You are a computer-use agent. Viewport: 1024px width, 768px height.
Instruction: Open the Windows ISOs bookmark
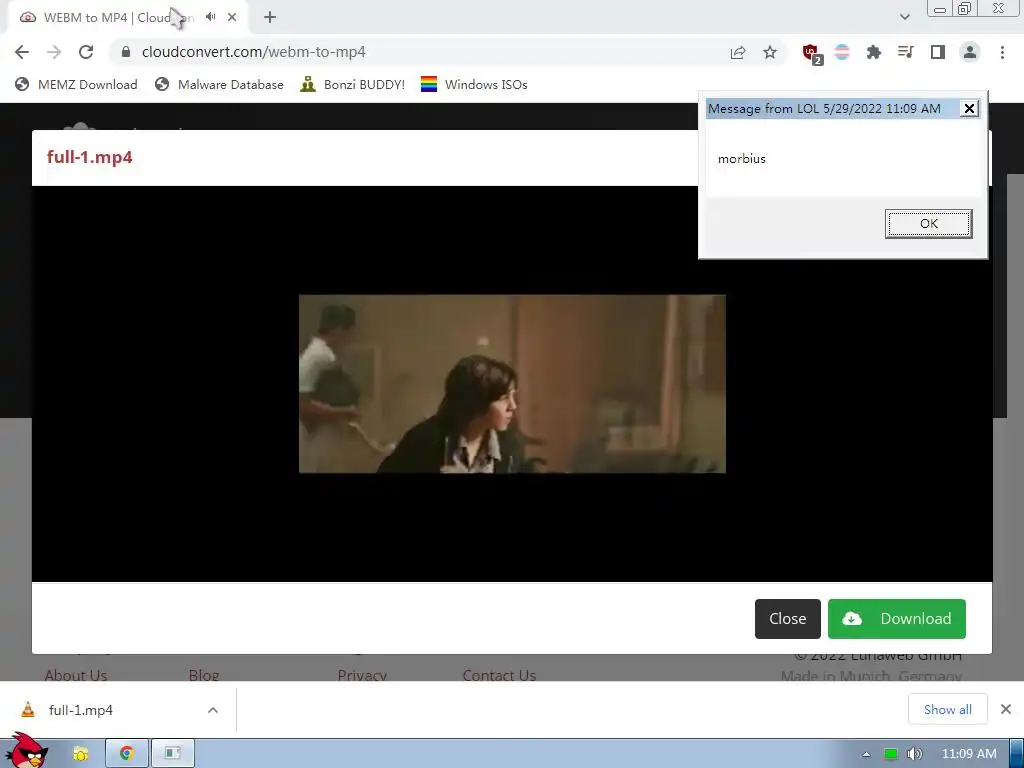[474, 84]
